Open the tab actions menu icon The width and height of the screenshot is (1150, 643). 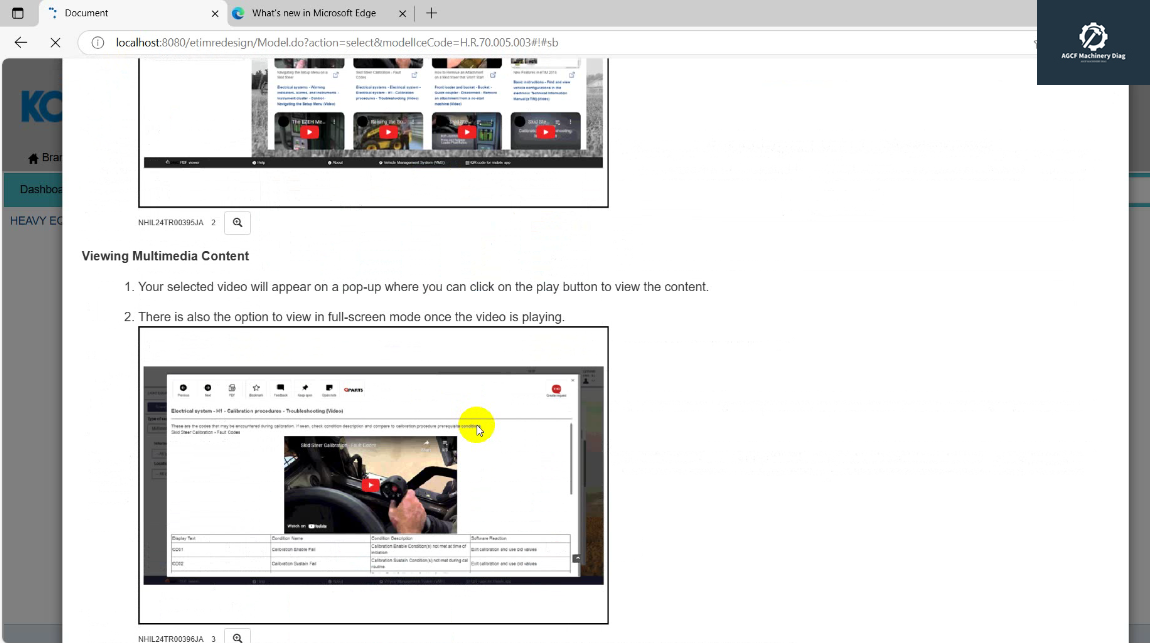[x=17, y=13]
